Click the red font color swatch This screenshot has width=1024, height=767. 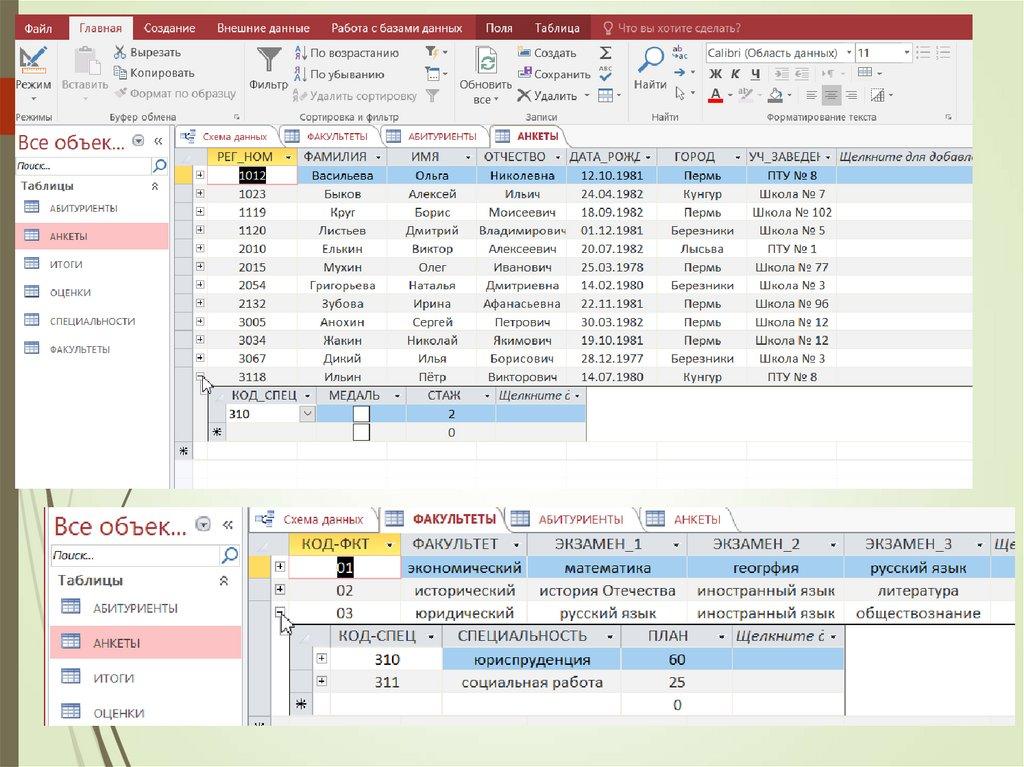[716, 97]
